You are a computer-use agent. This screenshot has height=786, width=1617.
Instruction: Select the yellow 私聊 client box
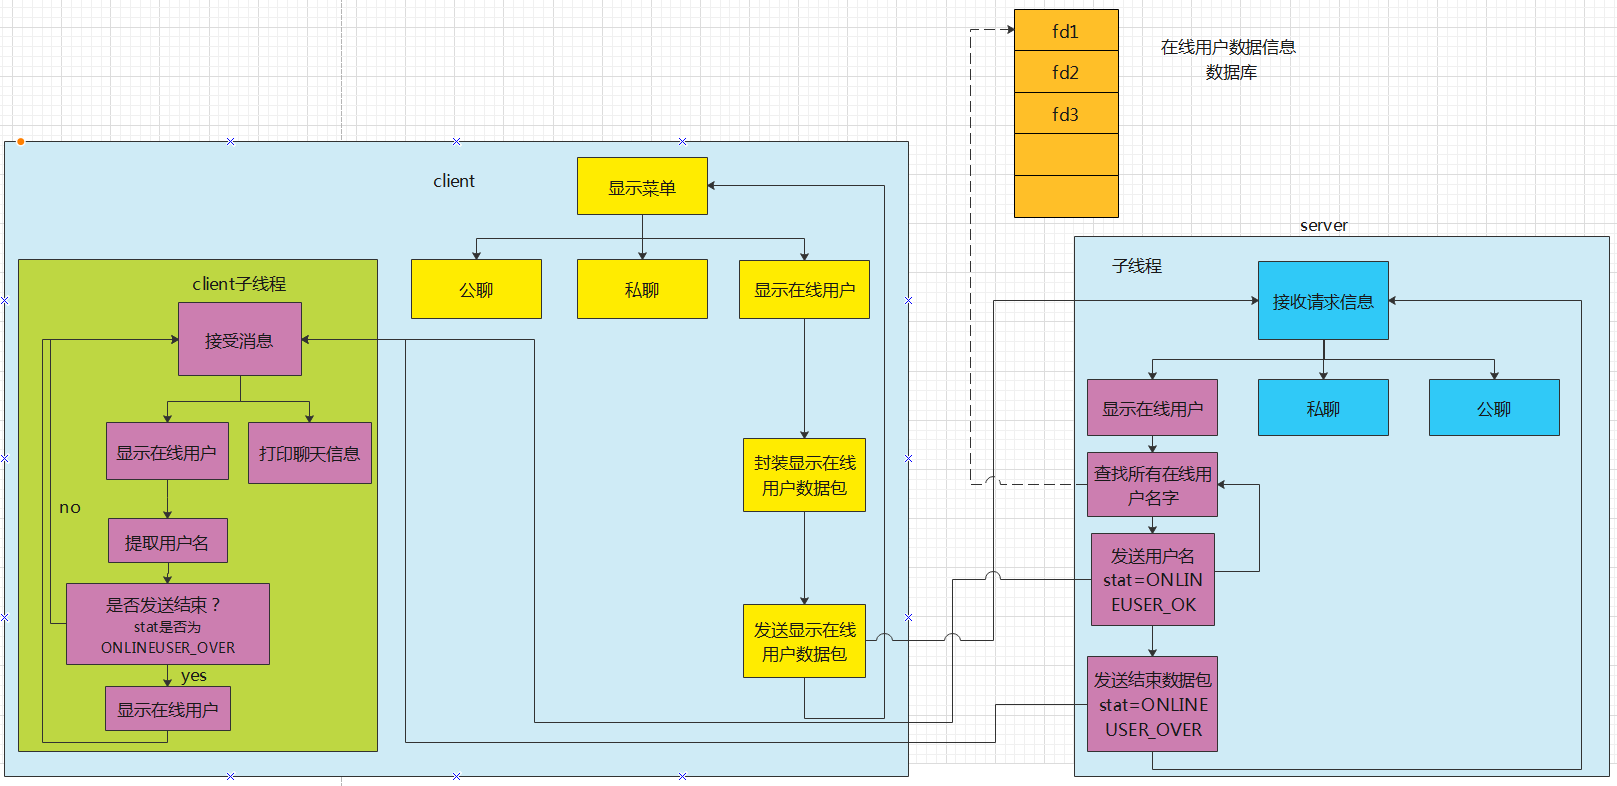[642, 289]
